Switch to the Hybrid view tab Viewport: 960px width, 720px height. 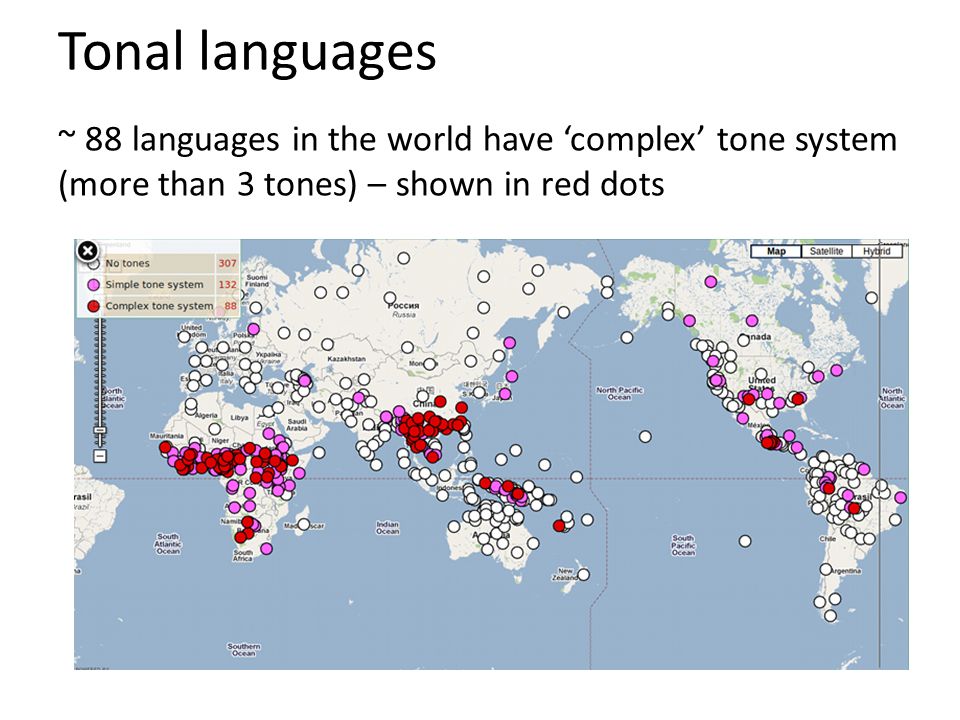877,251
